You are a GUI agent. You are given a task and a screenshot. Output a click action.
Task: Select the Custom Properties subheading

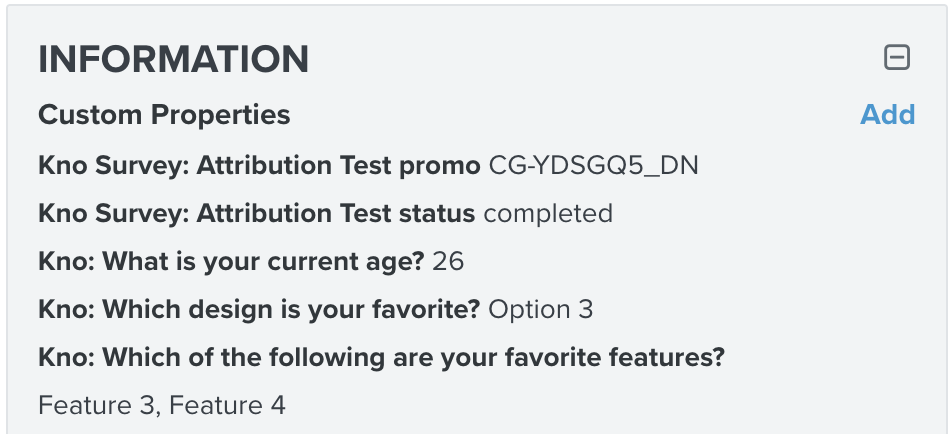click(164, 115)
